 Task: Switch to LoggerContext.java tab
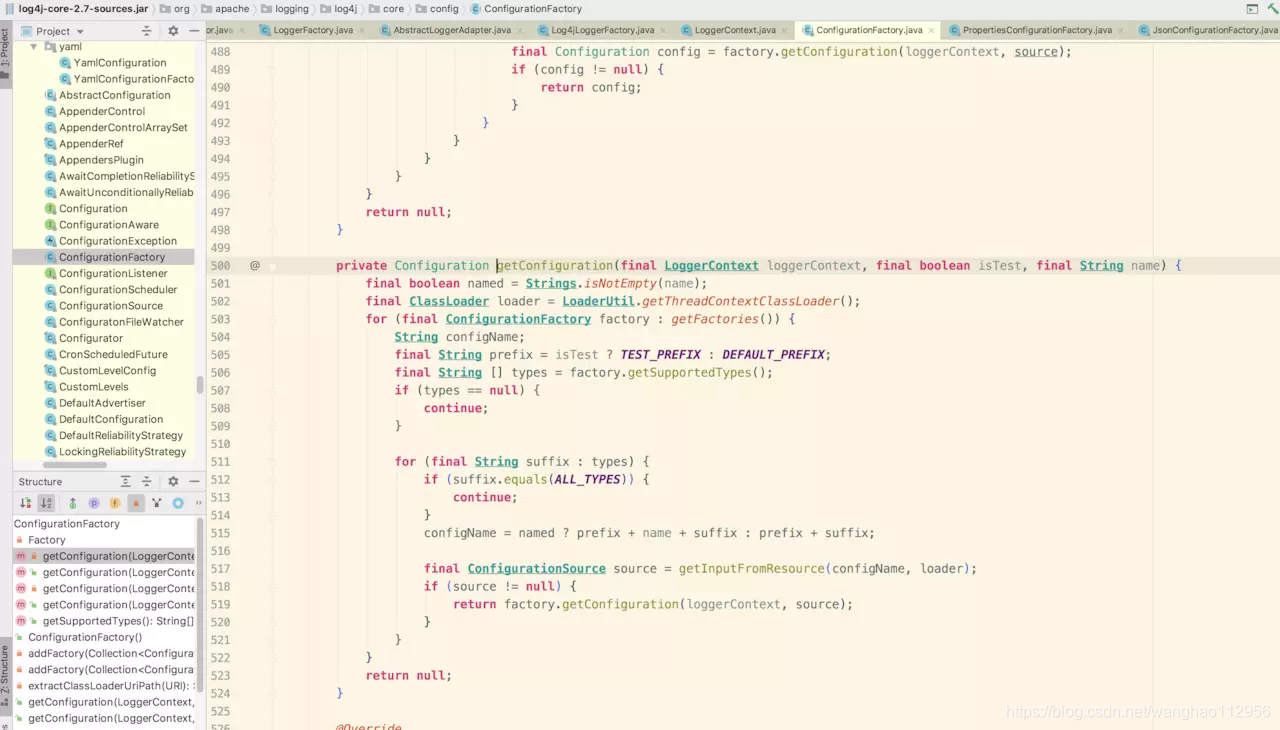[x=735, y=30]
